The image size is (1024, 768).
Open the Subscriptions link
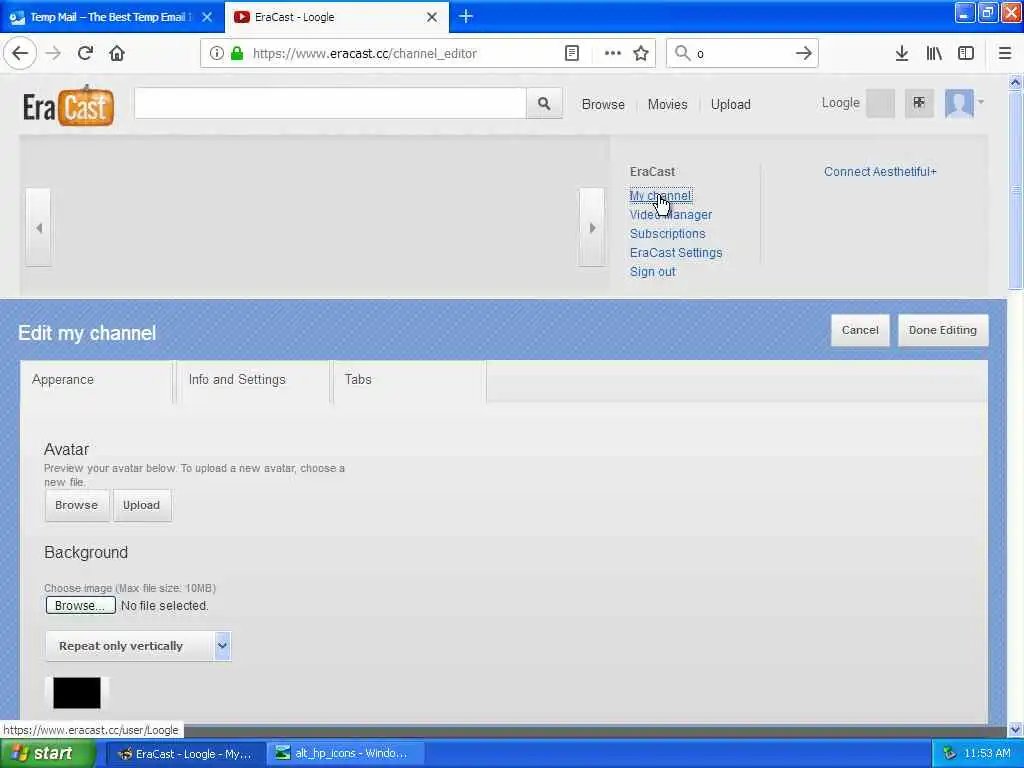667,233
